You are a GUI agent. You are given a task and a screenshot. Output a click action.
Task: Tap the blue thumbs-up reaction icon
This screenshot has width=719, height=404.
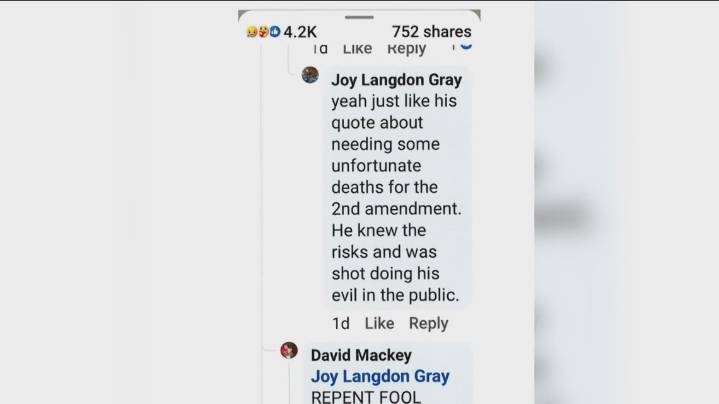(275, 32)
